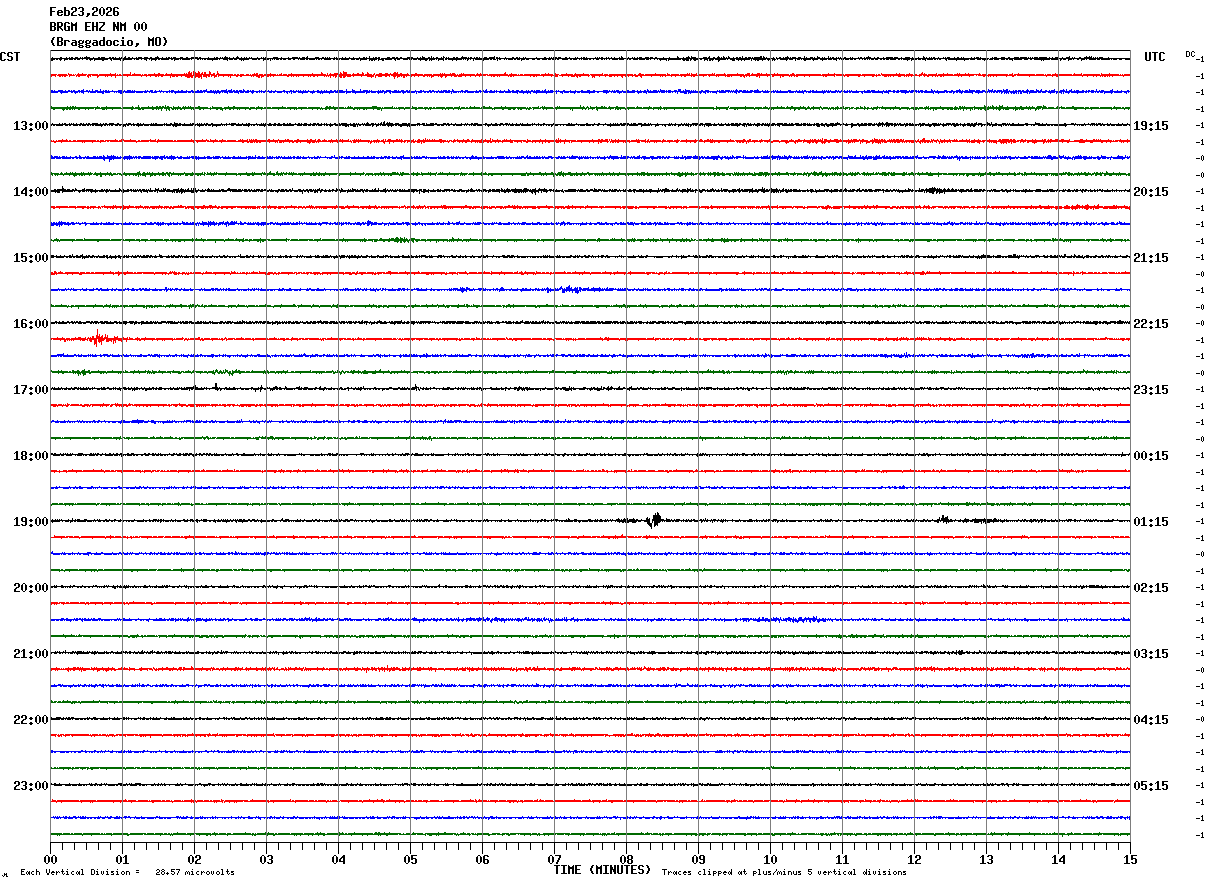Click the red burst on trace below 16:00
Screen dimensions: 1210x886
coord(98,339)
